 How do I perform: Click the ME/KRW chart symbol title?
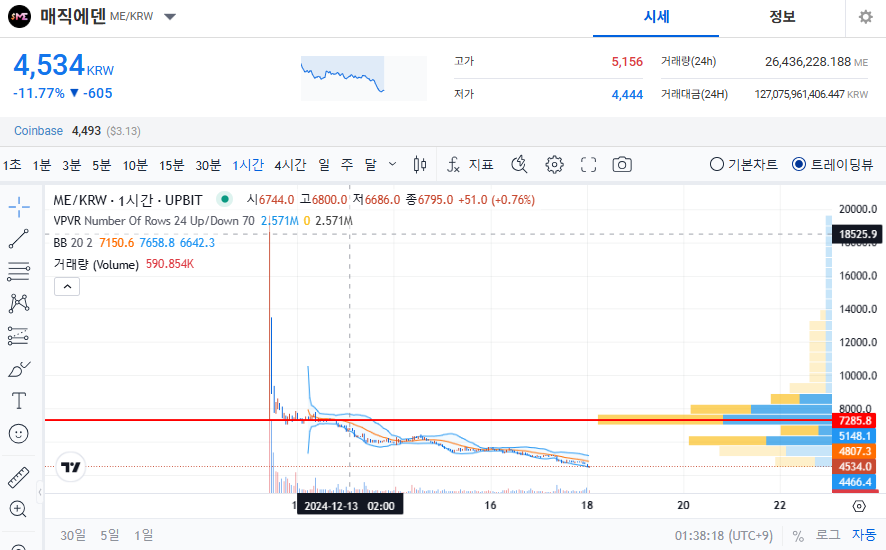(x=128, y=200)
